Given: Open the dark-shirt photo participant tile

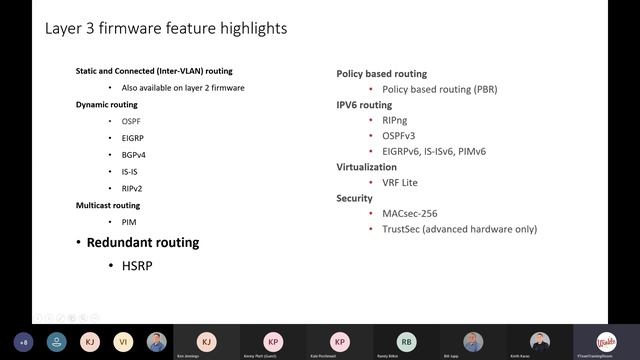Looking at the screenshot, I should [x=540, y=342].
